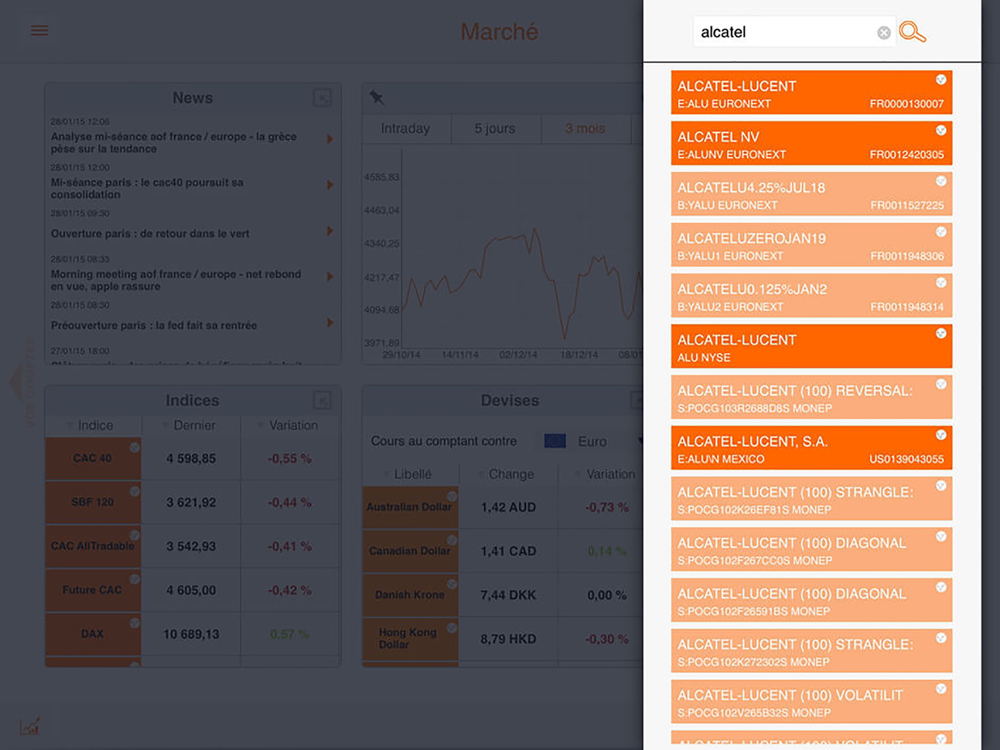The height and width of the screenshot is (750, 1000).
Task: Open the left side panel arrow
Action: pyautogui.click(x=15, y=381)
